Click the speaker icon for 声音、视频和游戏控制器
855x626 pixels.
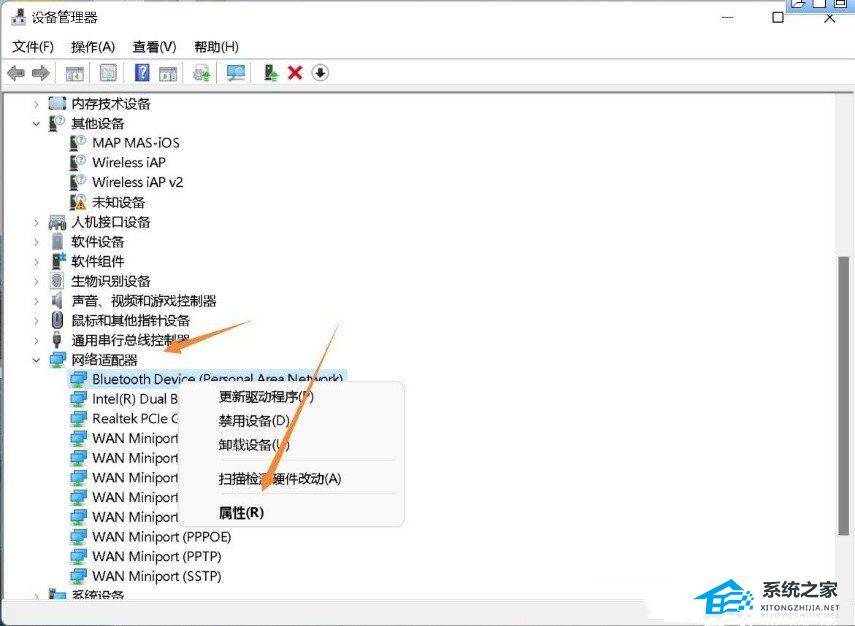[x=57, y=300]
